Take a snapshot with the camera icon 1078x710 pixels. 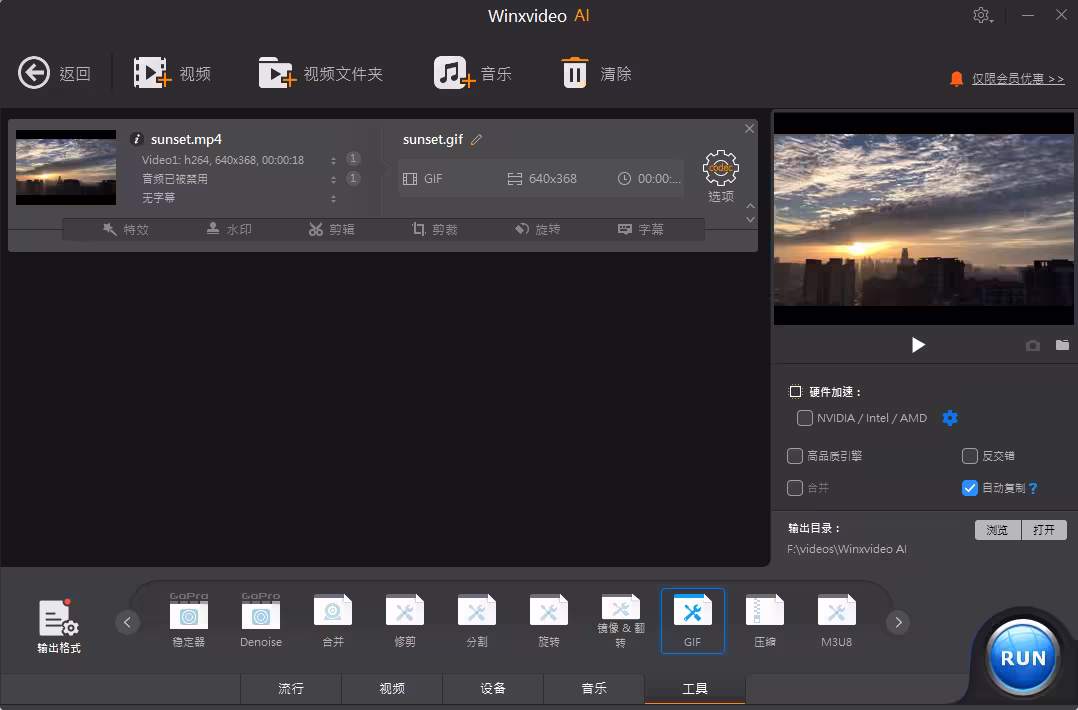pyautogui.click(x=1033, y=345)
